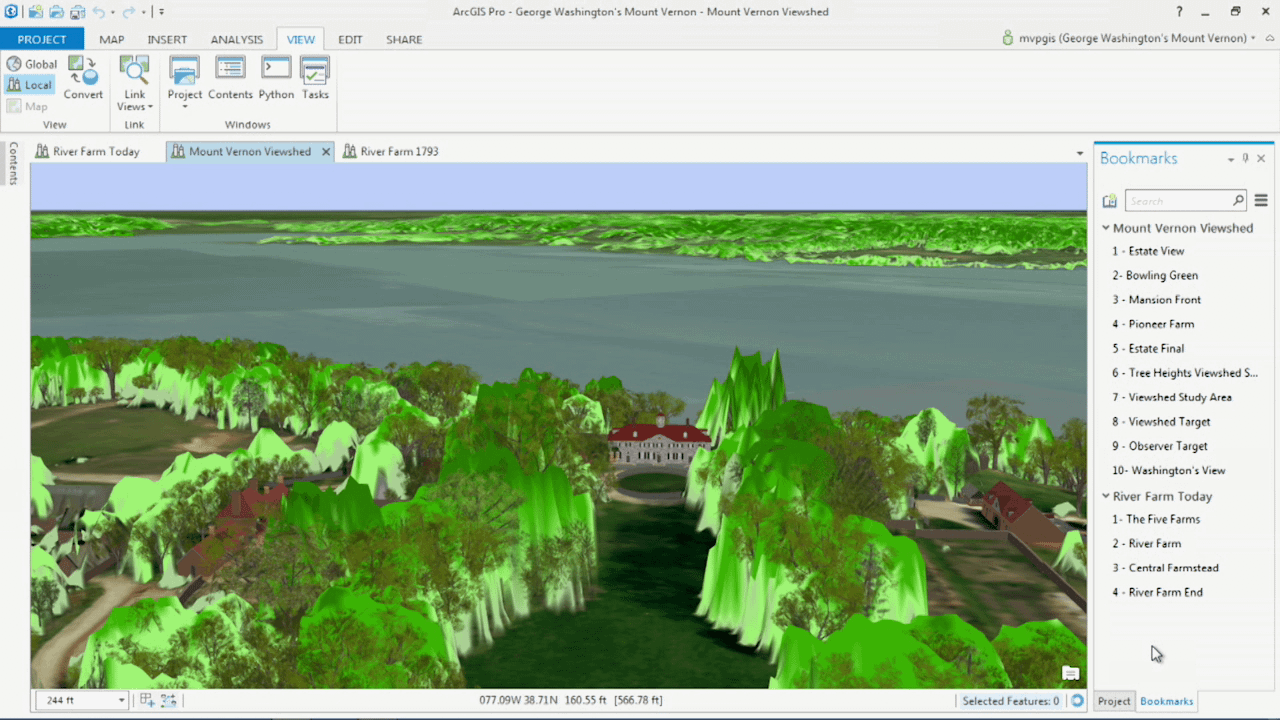This screenshot has width=1280, height=720.
Task: Select bookmark 9 - Observer Target
Action: 1160,446
